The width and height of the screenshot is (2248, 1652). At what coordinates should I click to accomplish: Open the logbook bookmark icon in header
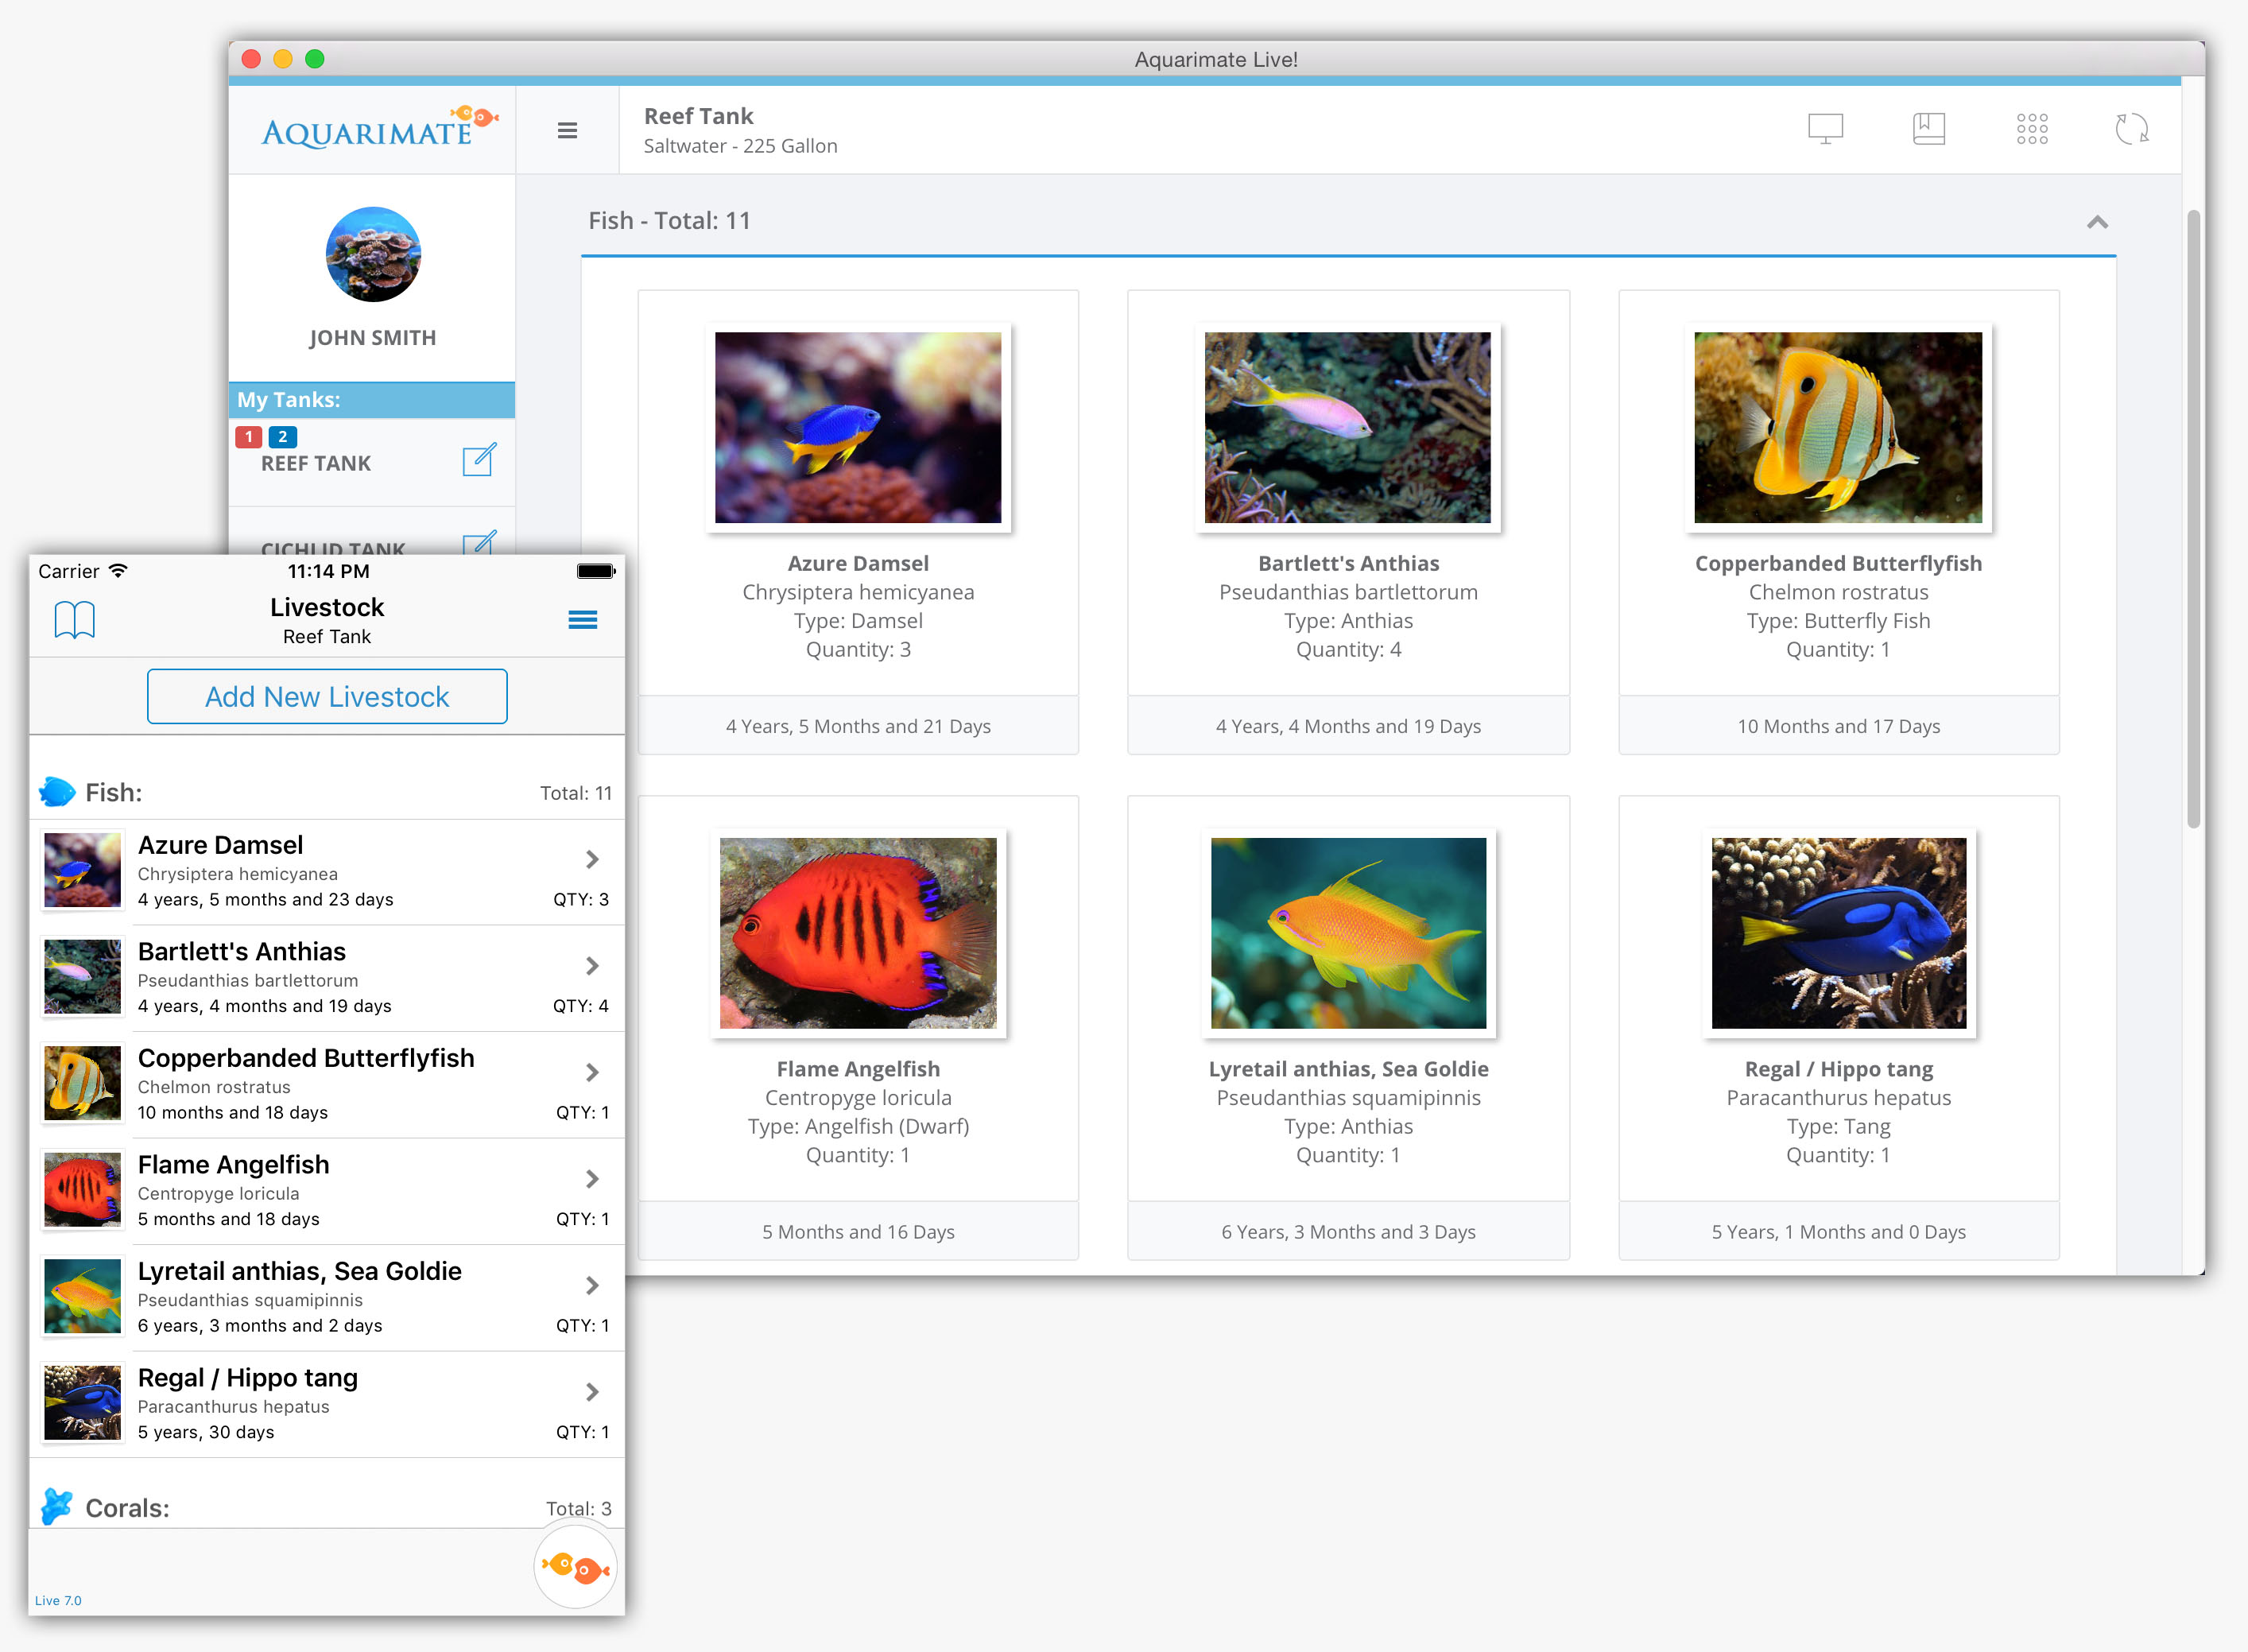[1929, 129]
